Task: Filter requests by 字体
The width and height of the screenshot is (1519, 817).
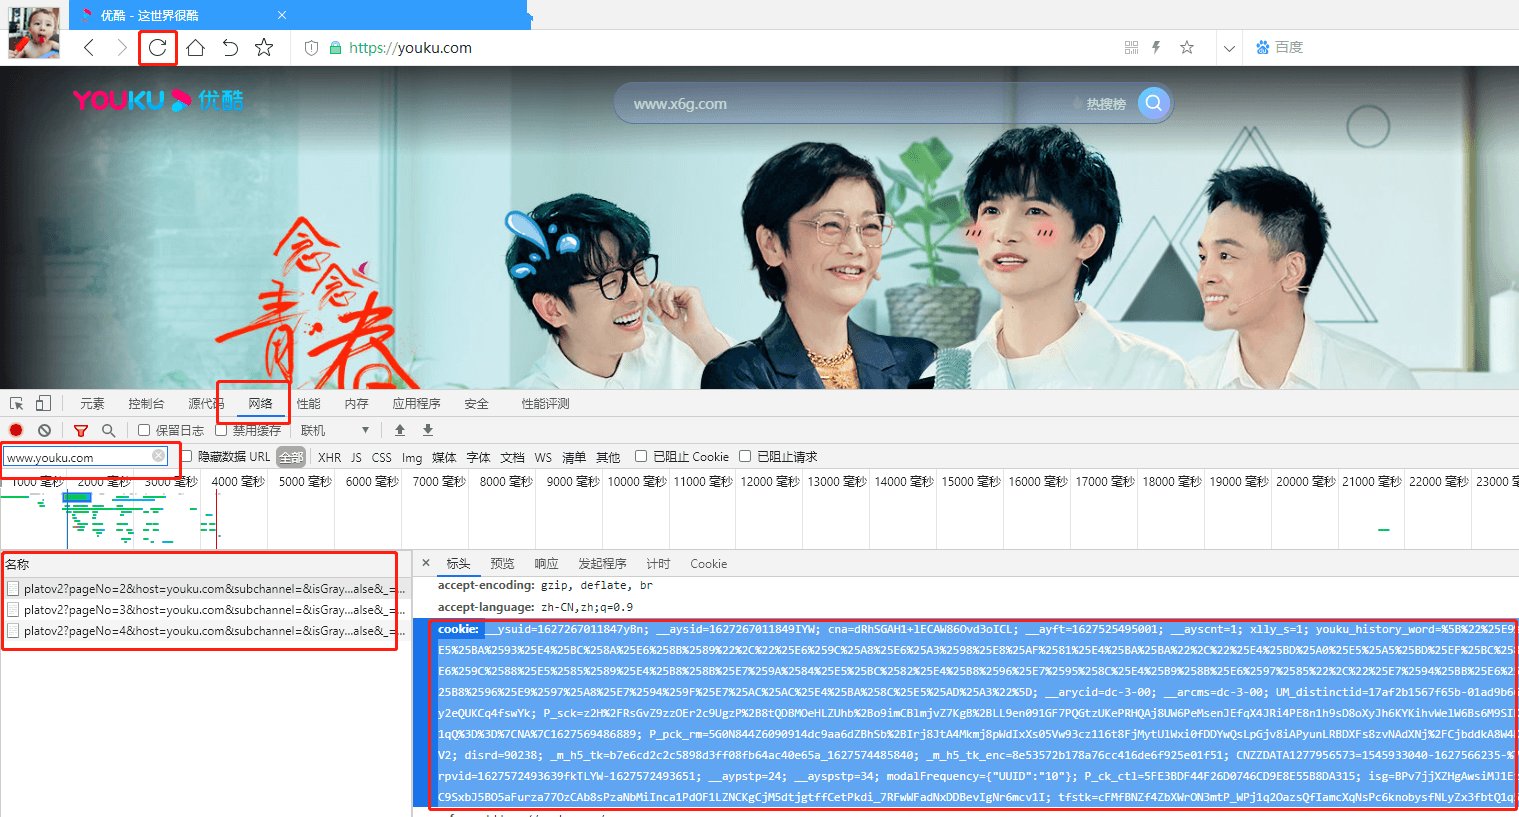Action: (479, 457)
